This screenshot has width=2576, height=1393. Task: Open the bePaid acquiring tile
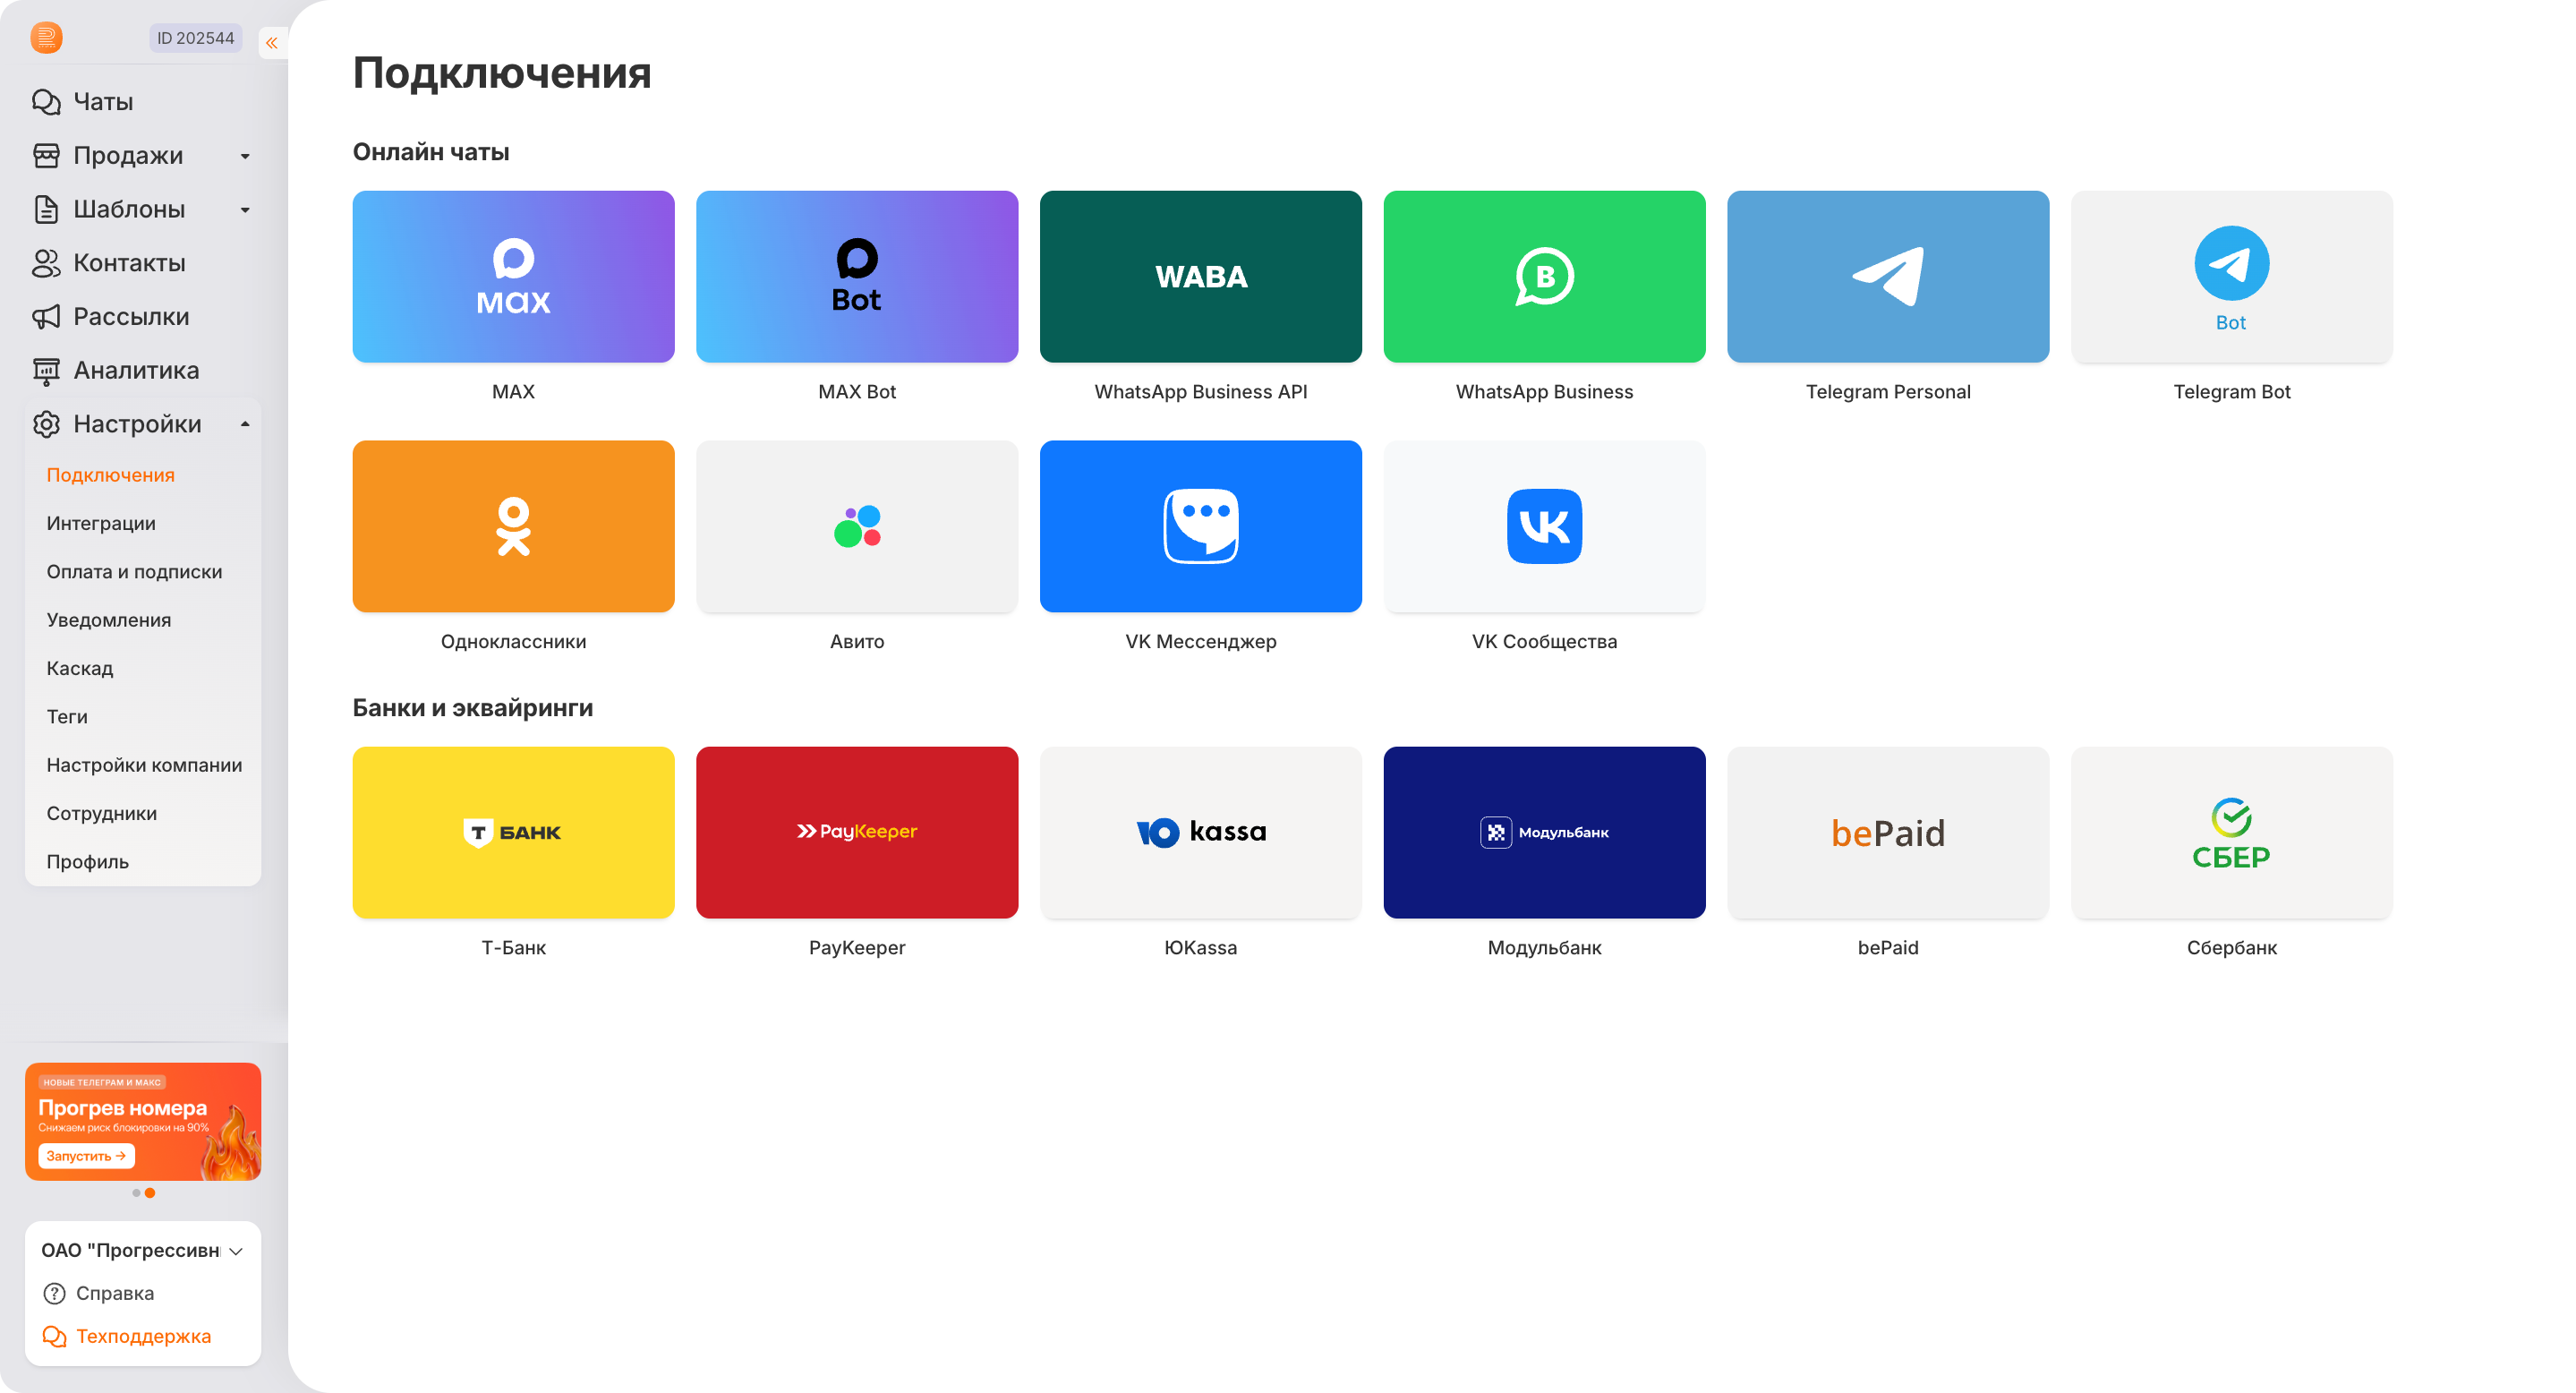[1888, 832]
